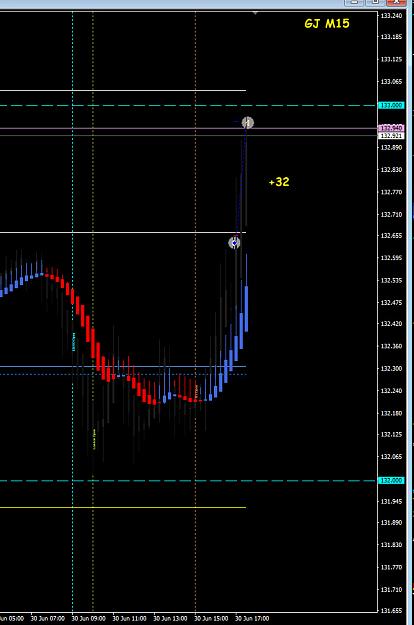Click the 132.535 price on the scale

pyautogui.click(x=391, y=281)
